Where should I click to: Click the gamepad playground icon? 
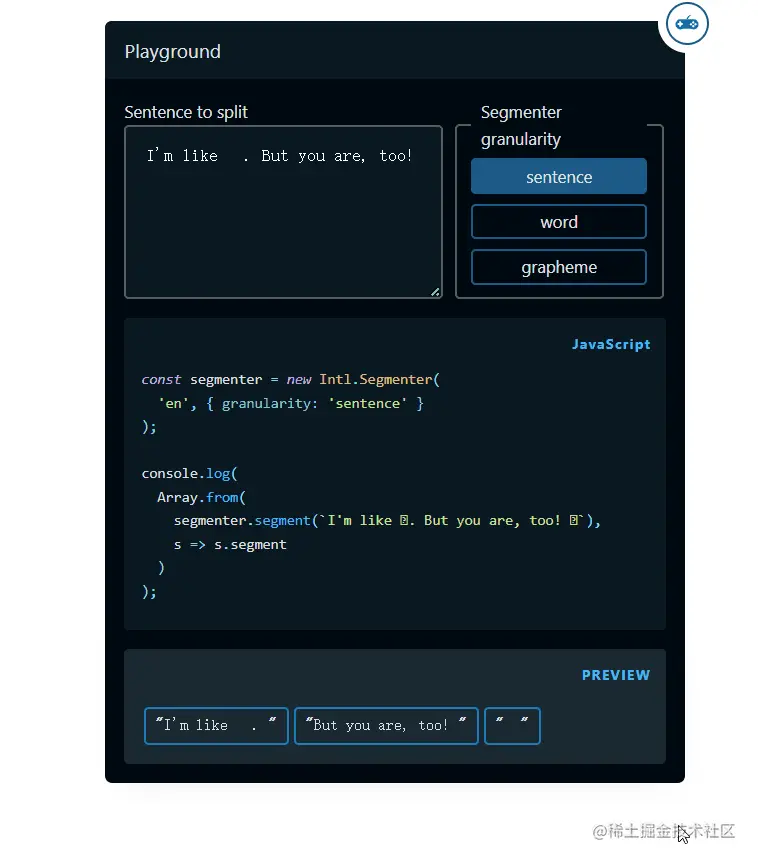[687, 24]
